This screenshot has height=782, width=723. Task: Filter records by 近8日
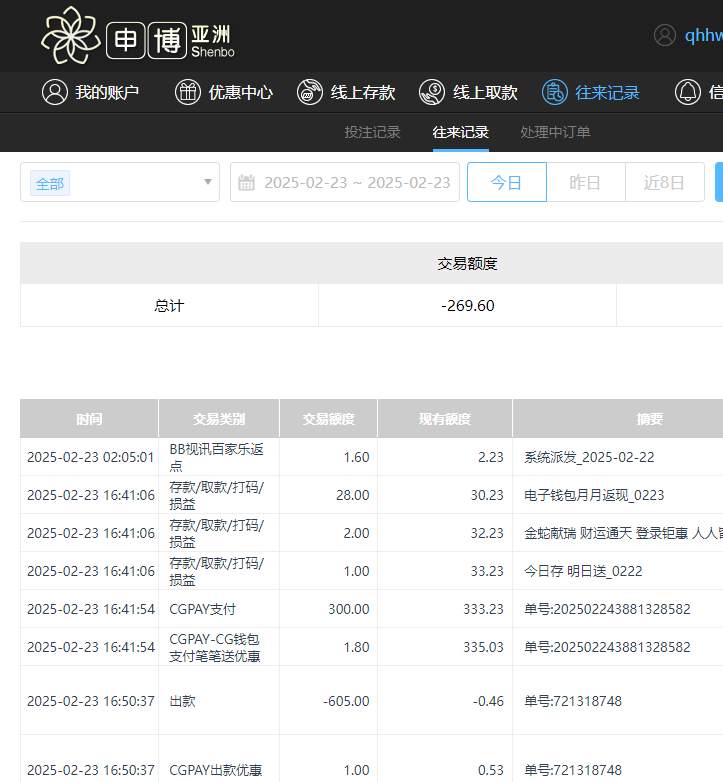coord(664,183)
